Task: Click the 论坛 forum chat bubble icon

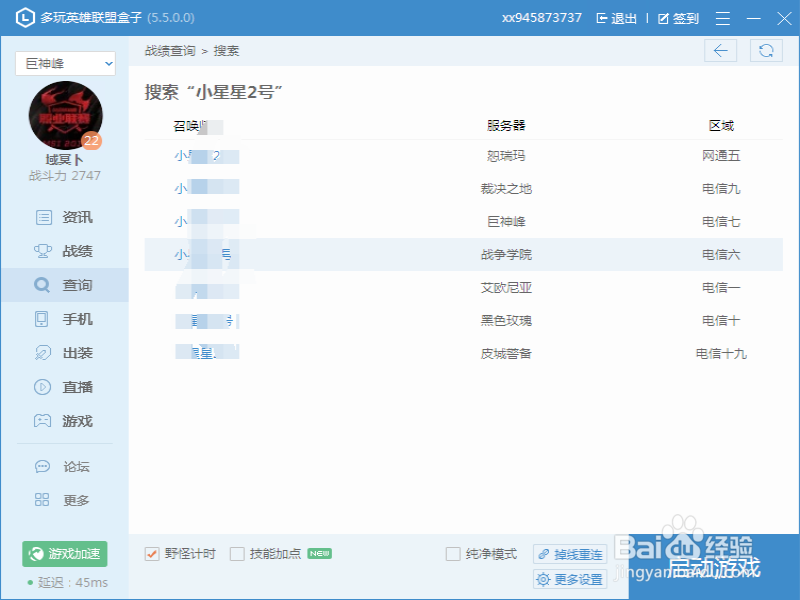Action: tap(42, 466)
